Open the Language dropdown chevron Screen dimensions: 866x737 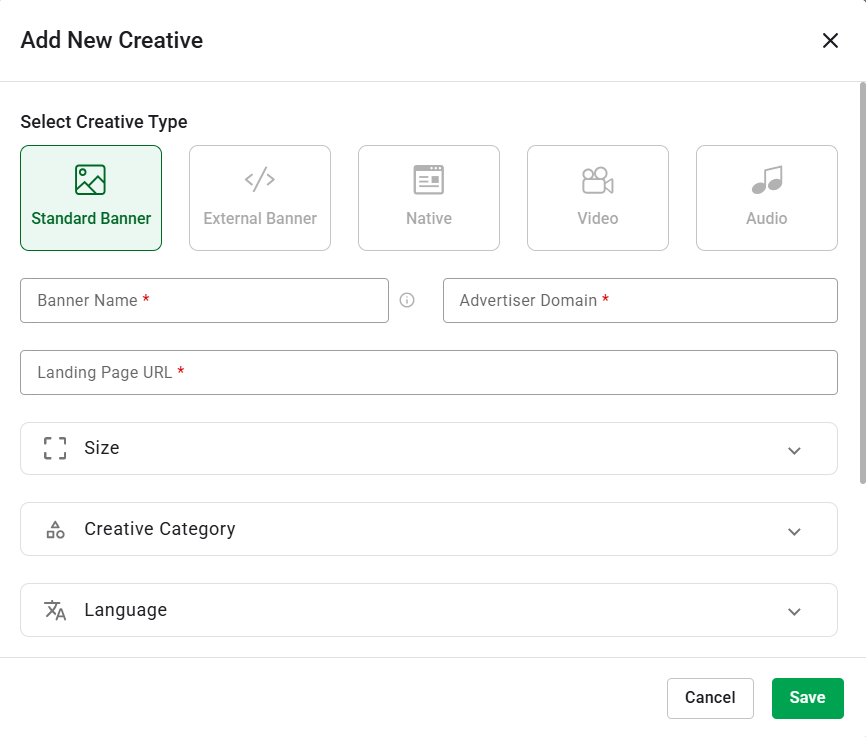(794, 611)
